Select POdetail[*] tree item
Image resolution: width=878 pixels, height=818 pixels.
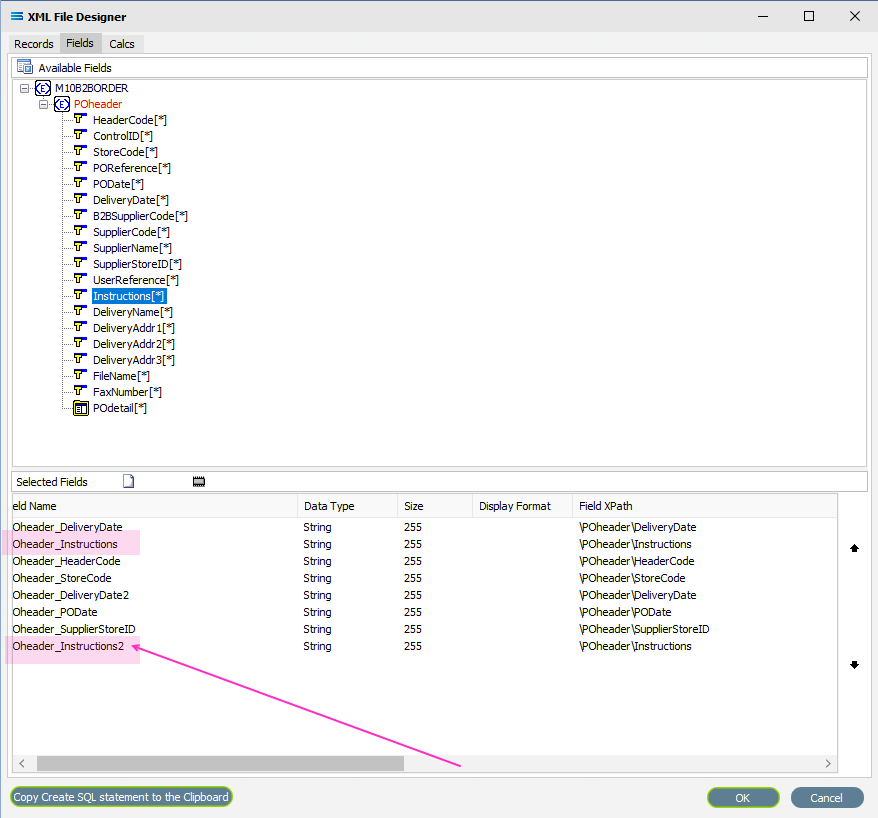pyautogui.click(x=120, y=408)
